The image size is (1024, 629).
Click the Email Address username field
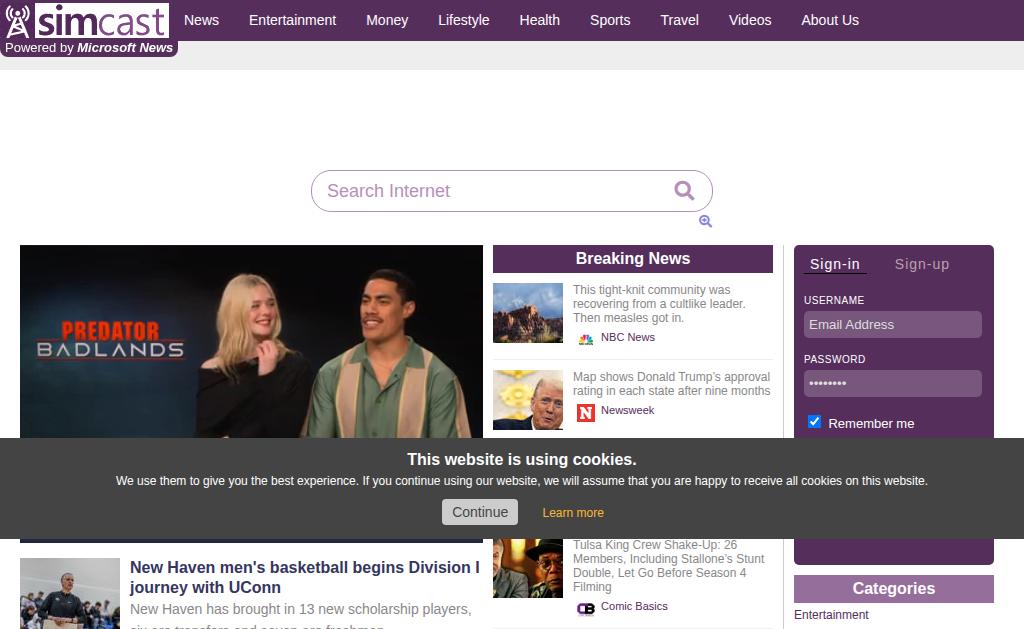pyautogui.click(x=892, y=324)
